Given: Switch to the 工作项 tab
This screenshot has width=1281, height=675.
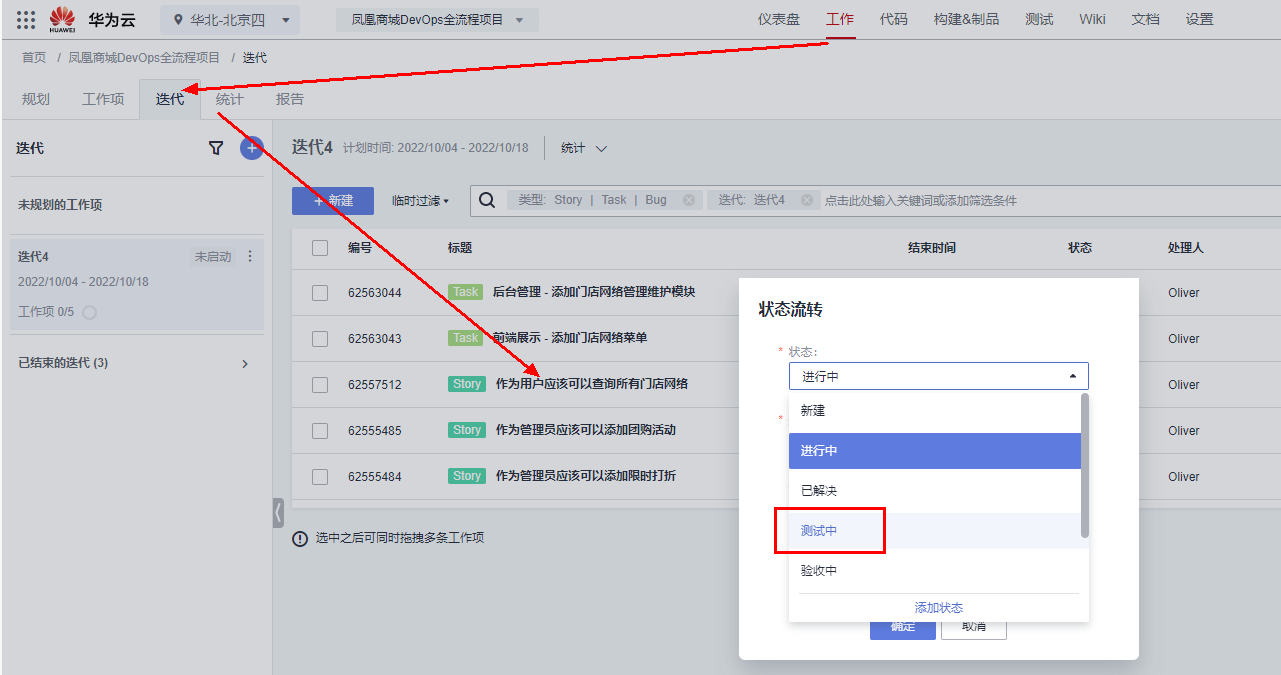Looking at the screenshot, I should 103,99.
